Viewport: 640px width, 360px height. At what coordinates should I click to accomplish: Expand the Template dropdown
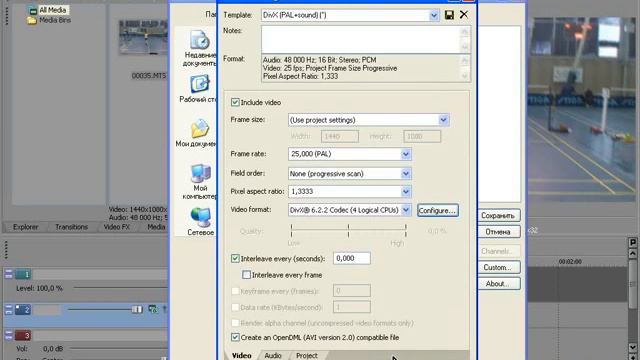[434, 16]
